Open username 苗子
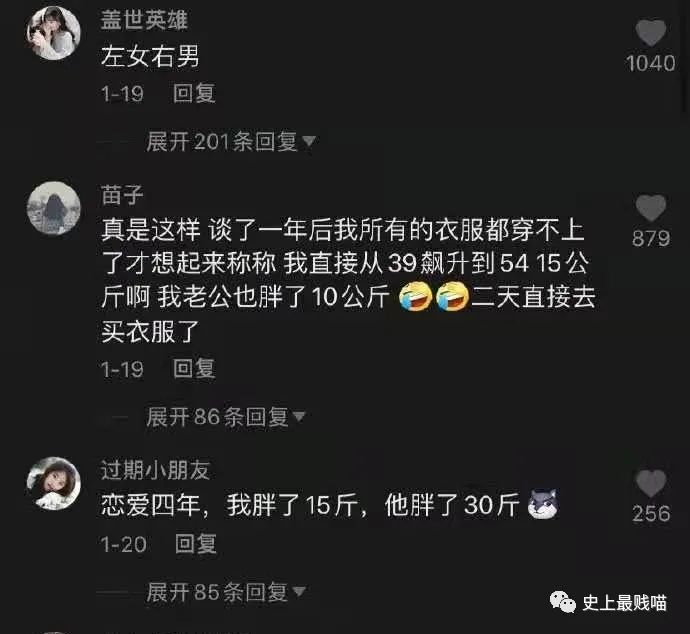 coord(122,195)
